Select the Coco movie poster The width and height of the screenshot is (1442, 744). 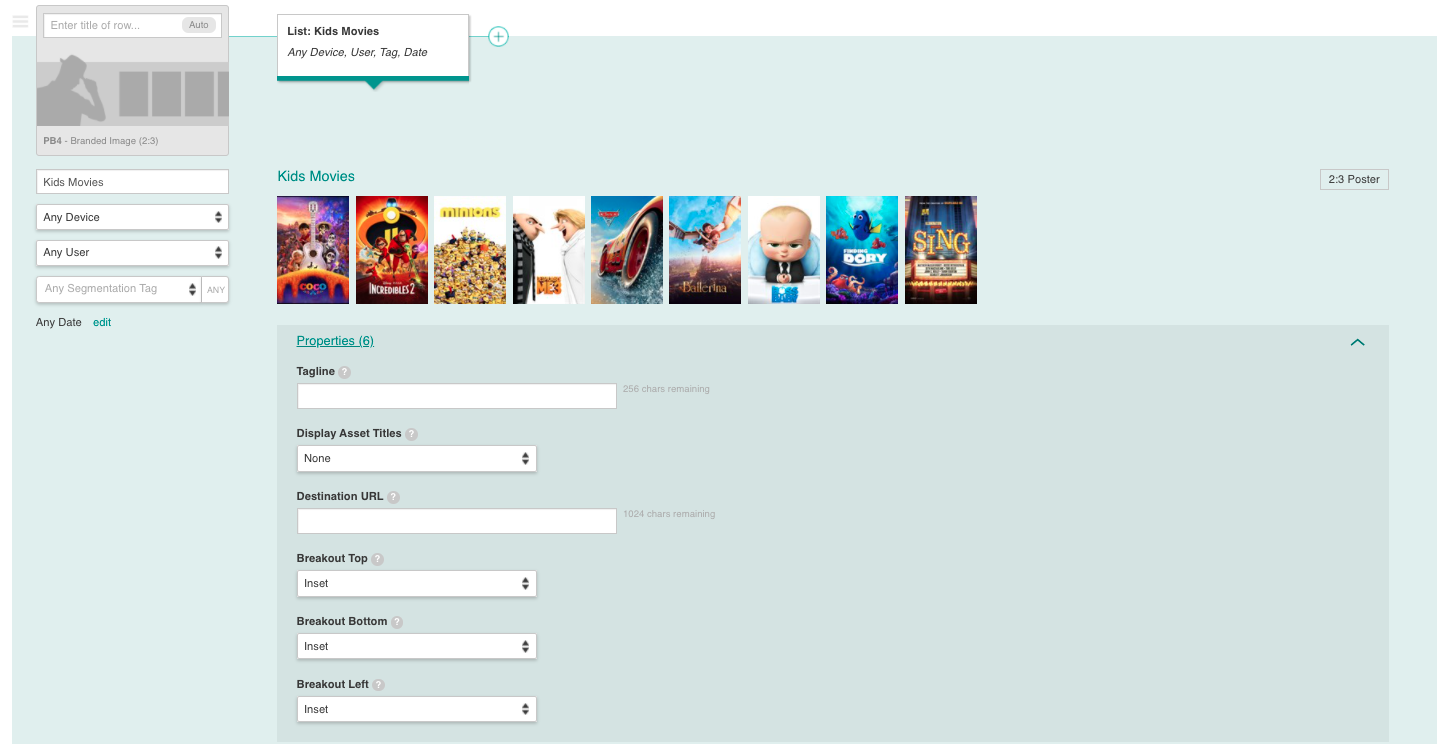pos(313,250)
